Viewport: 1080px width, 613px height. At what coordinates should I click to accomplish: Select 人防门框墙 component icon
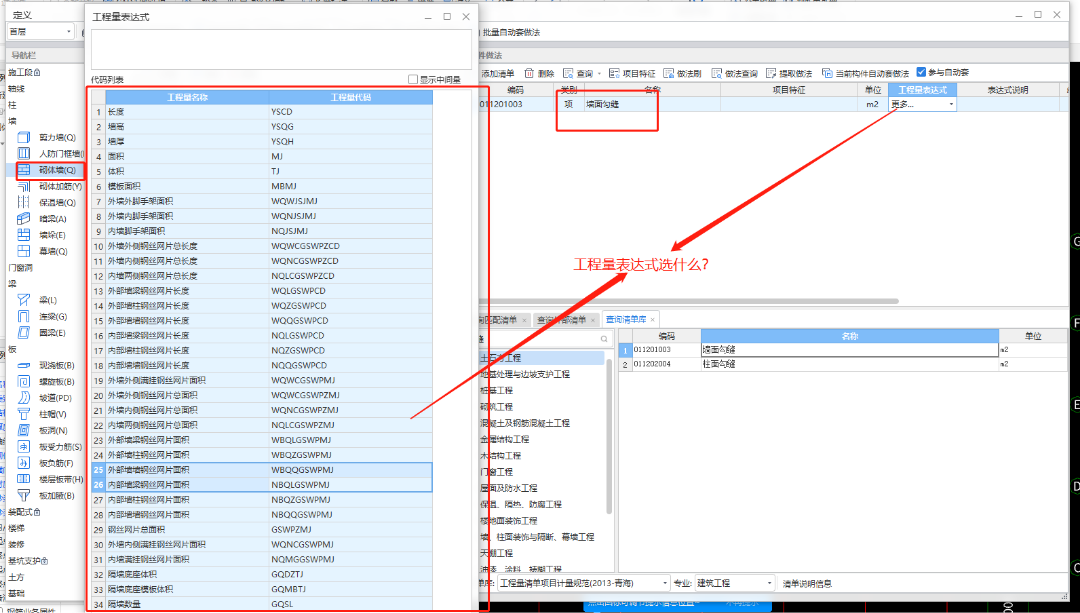click(x=23, y=154)
